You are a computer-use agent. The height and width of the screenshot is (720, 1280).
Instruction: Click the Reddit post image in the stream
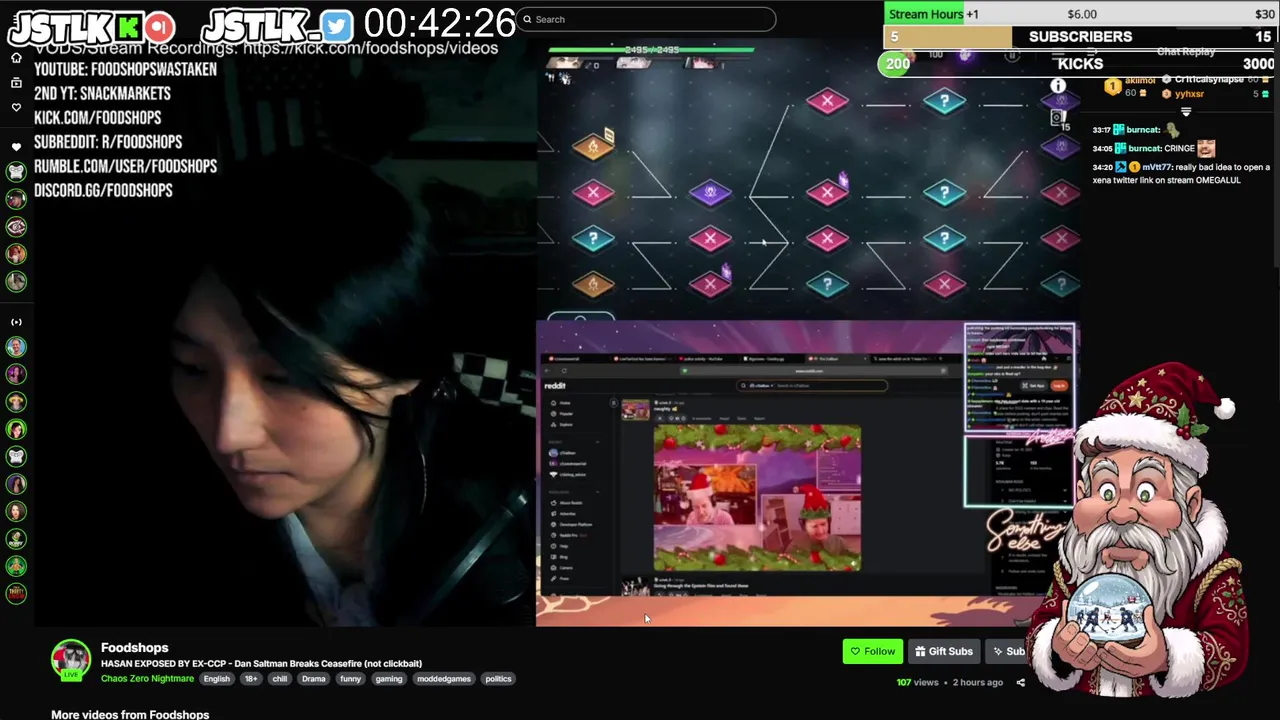pyautogui.click(x=757, y=498)
